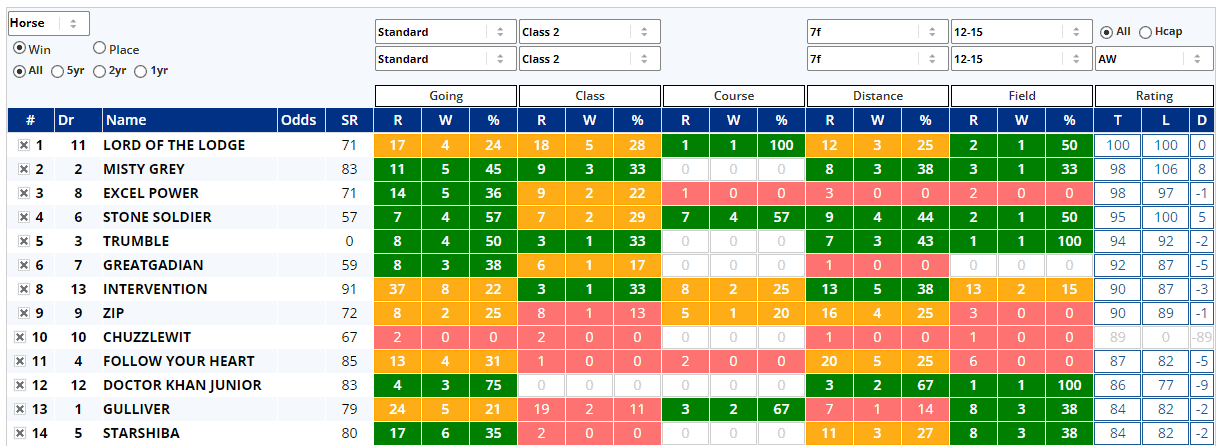Remove LORD OF THE LODGE using its X icon
1219x446 pixels.
23,145
